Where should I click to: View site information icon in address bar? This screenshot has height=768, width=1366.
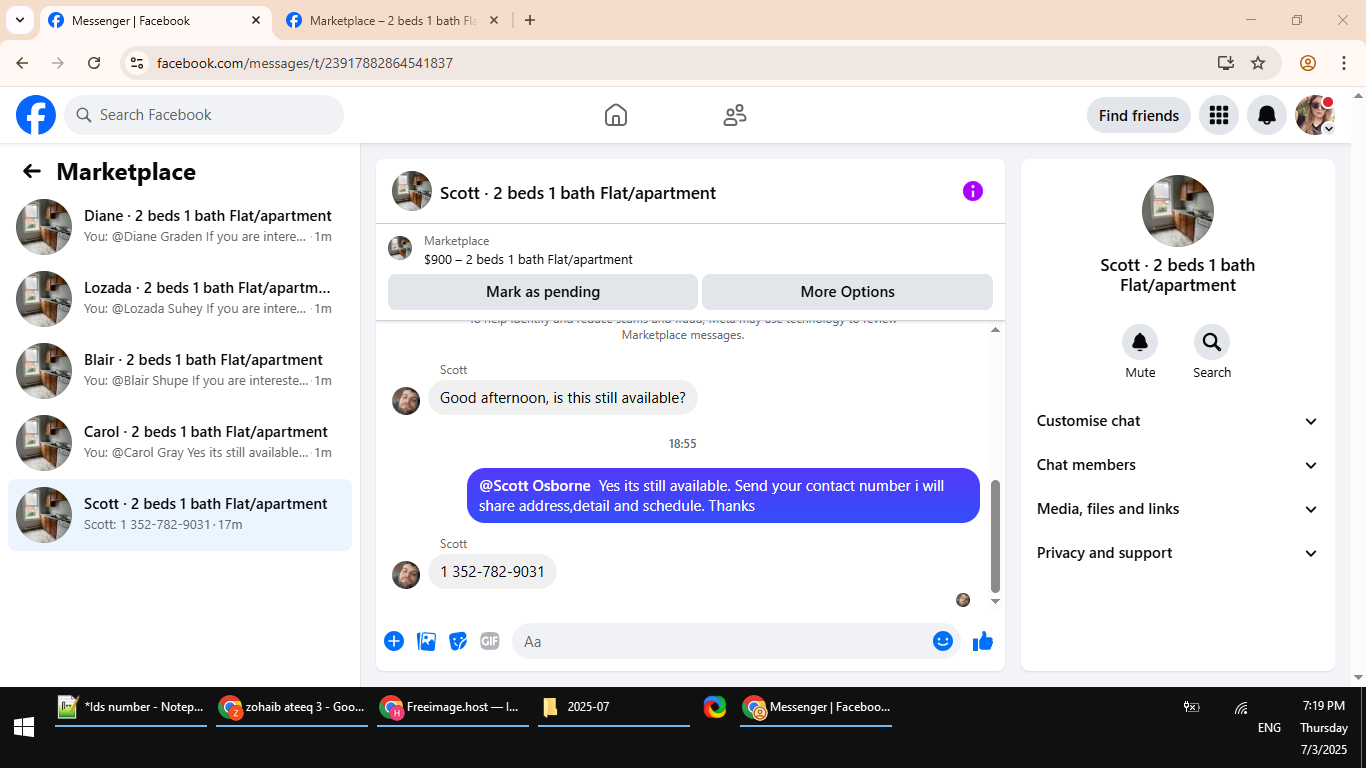(x=138, y=63)
